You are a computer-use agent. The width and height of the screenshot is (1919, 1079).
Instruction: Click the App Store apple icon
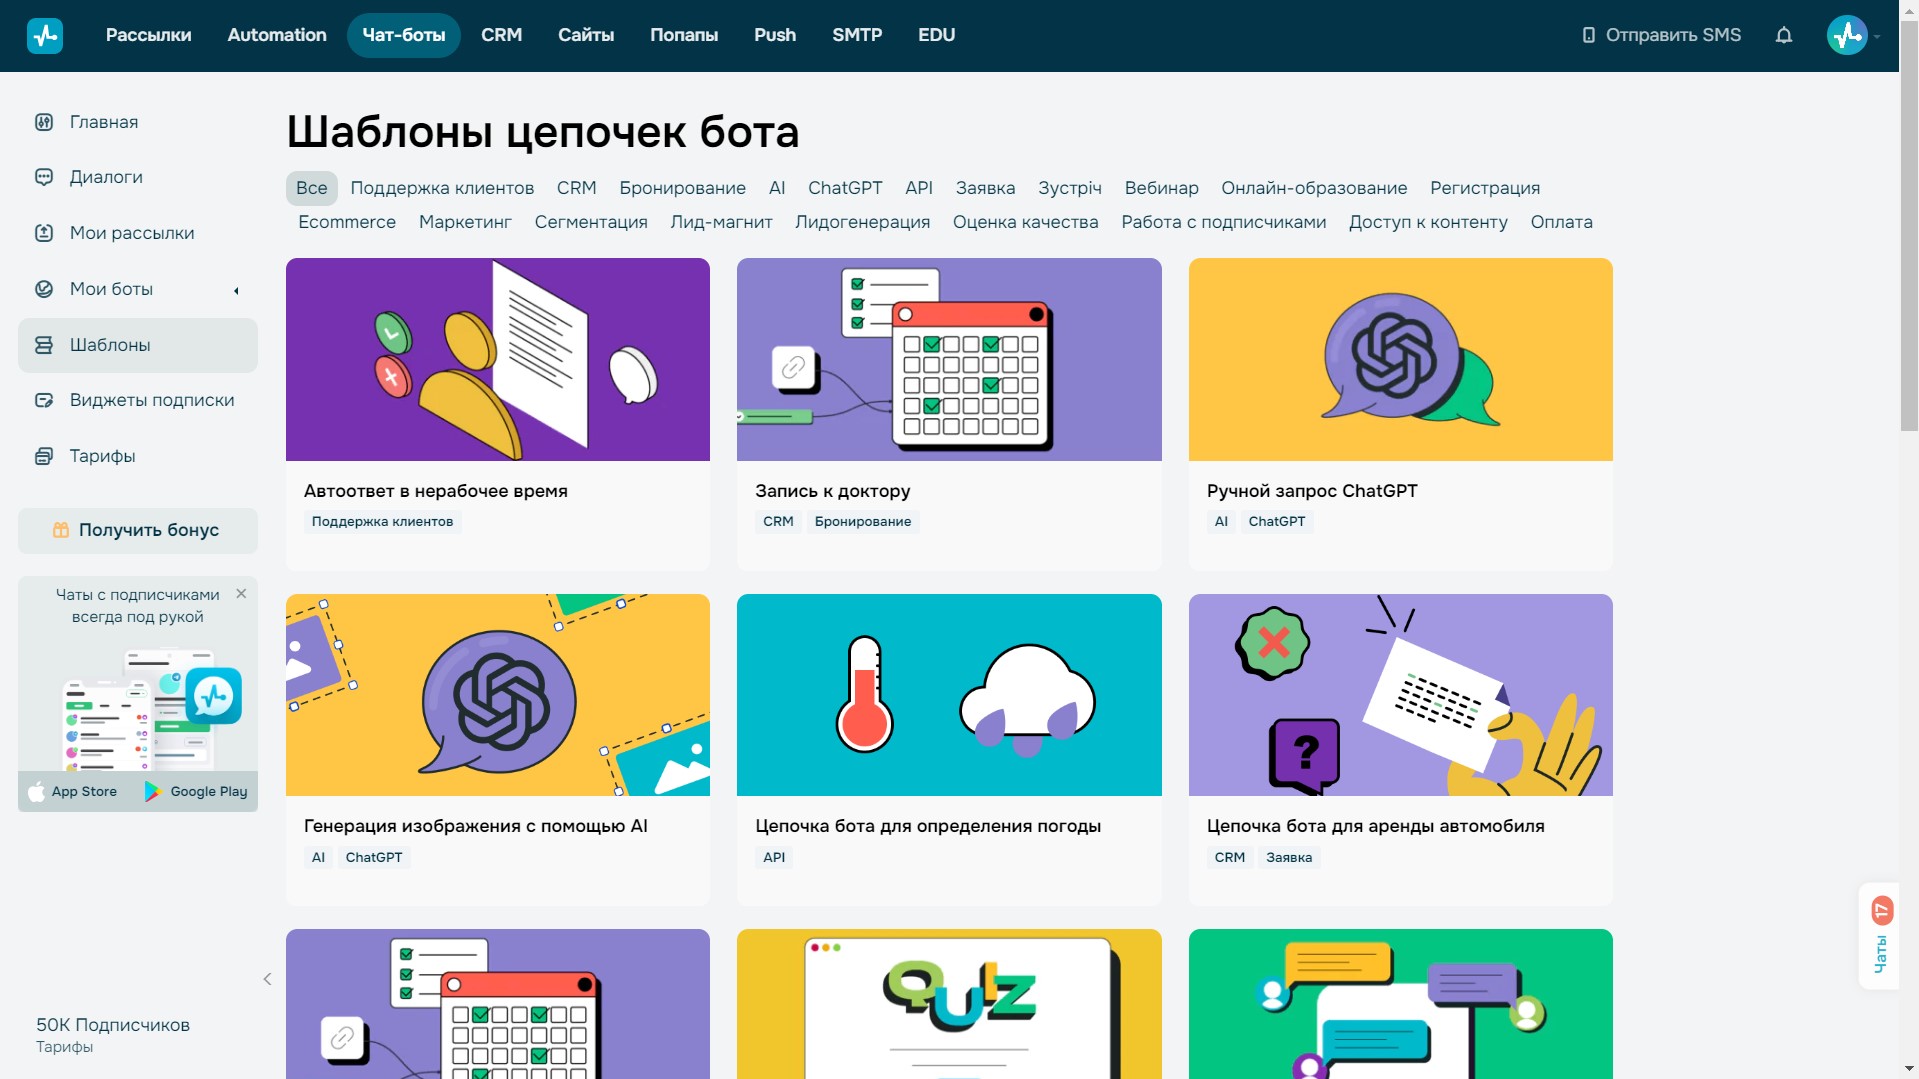36,791
